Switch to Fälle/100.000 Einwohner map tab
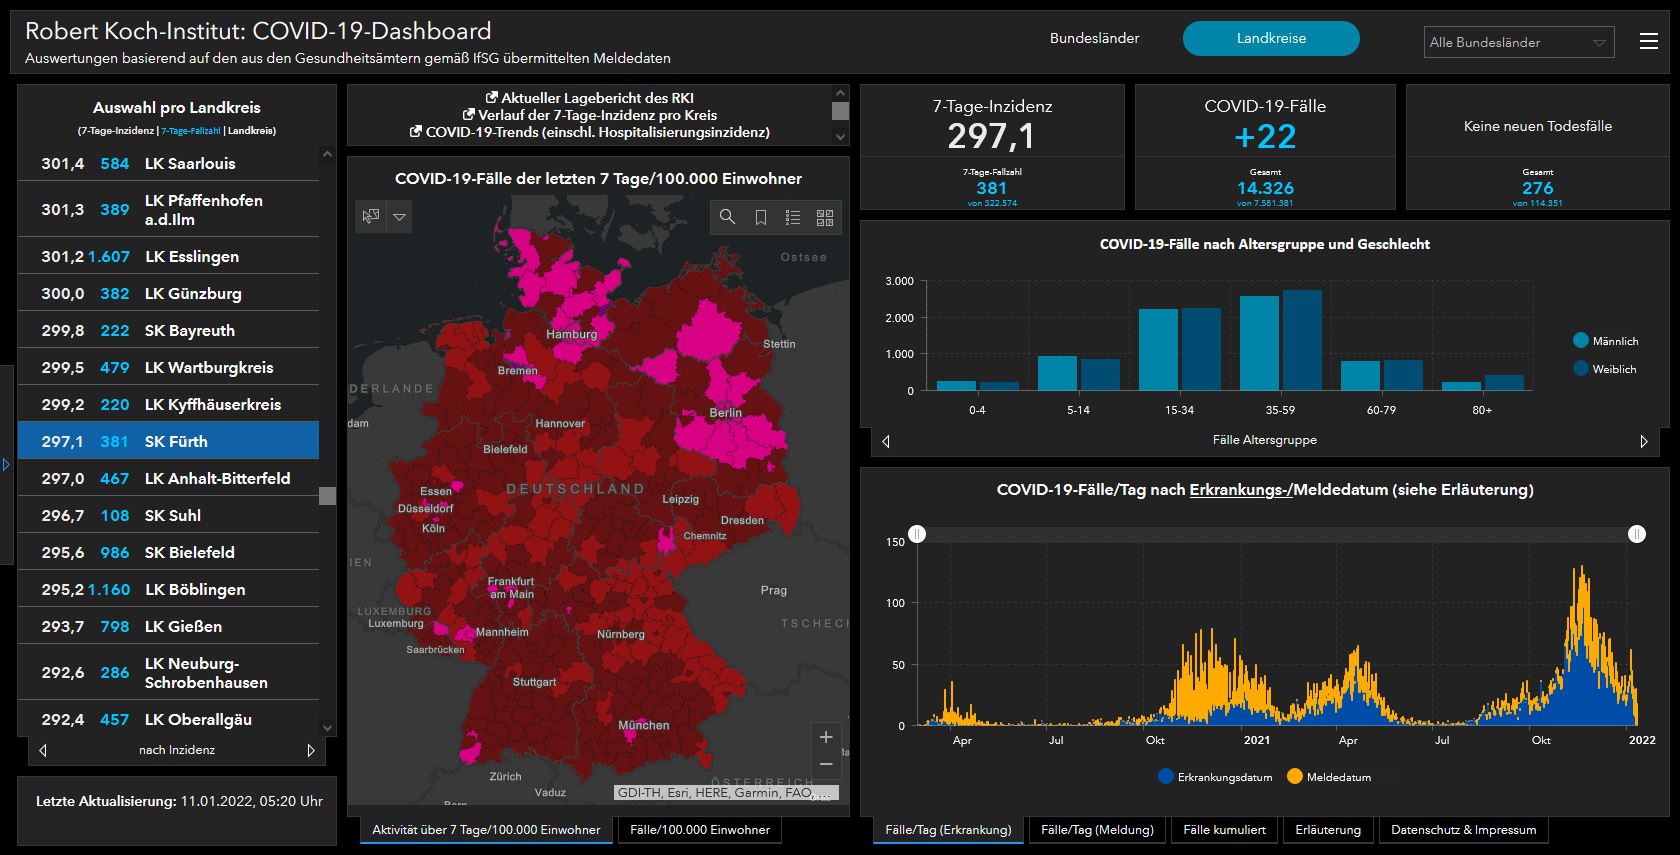This screenshot has width=1680, height=855. (700, 830)
